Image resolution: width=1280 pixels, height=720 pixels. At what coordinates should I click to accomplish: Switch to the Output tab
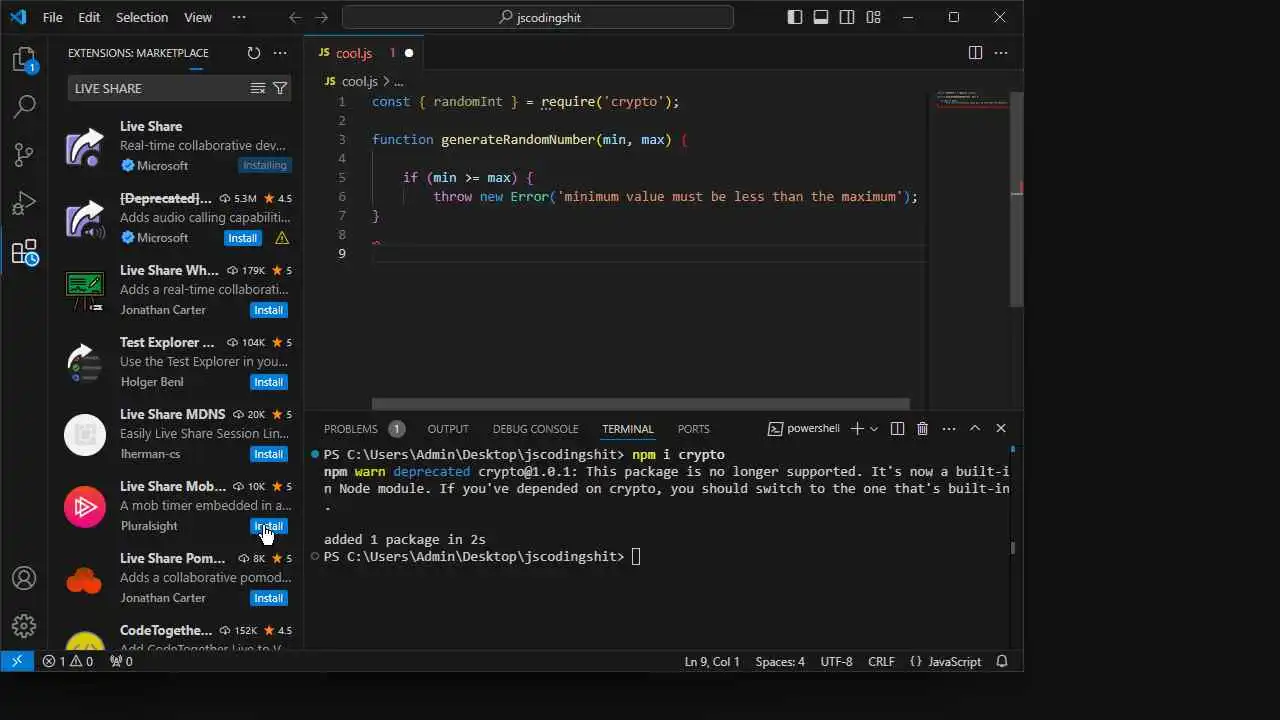[x=448, y=428]
